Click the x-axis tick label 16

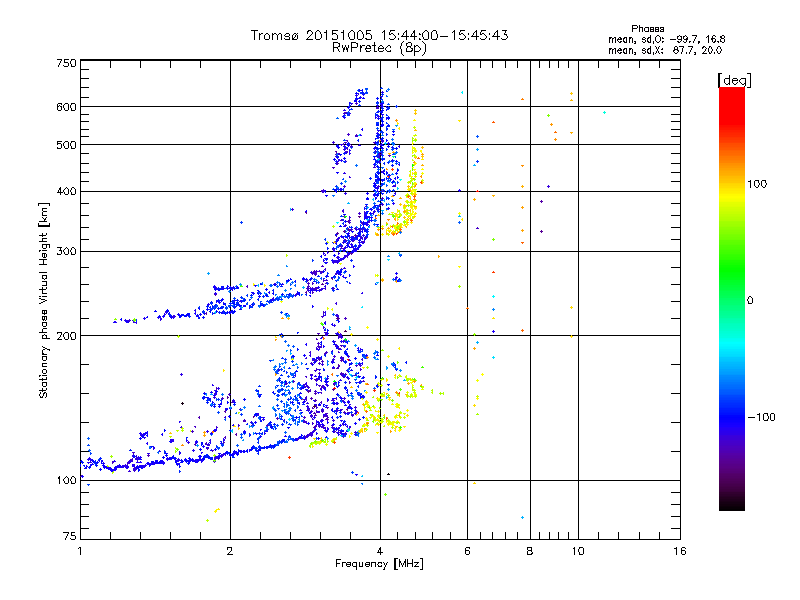[680, 551]
